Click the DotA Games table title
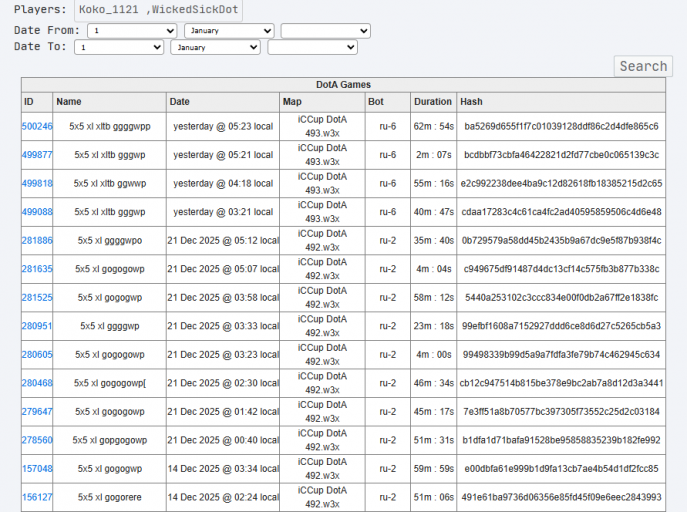The image size is (687, 512). 344,85
